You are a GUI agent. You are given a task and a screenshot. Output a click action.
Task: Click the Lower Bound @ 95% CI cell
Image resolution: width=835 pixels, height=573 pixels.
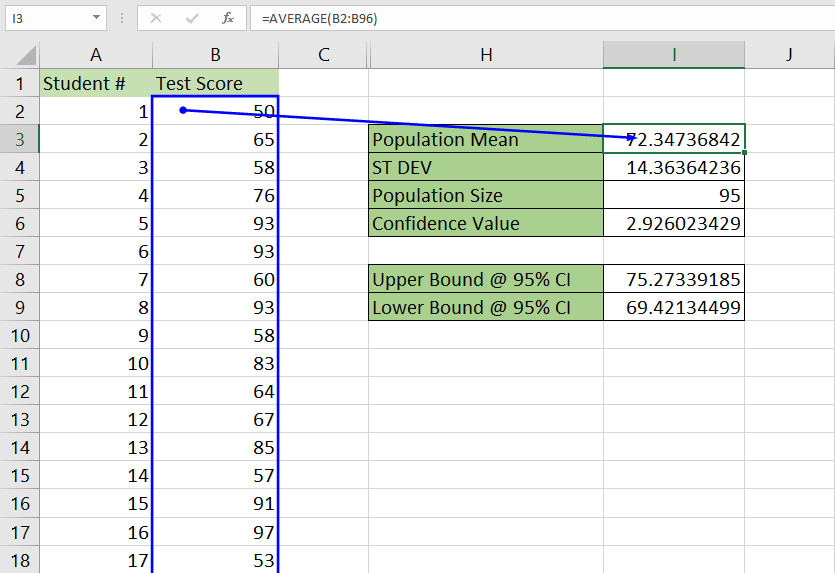(x=486, y=307)
